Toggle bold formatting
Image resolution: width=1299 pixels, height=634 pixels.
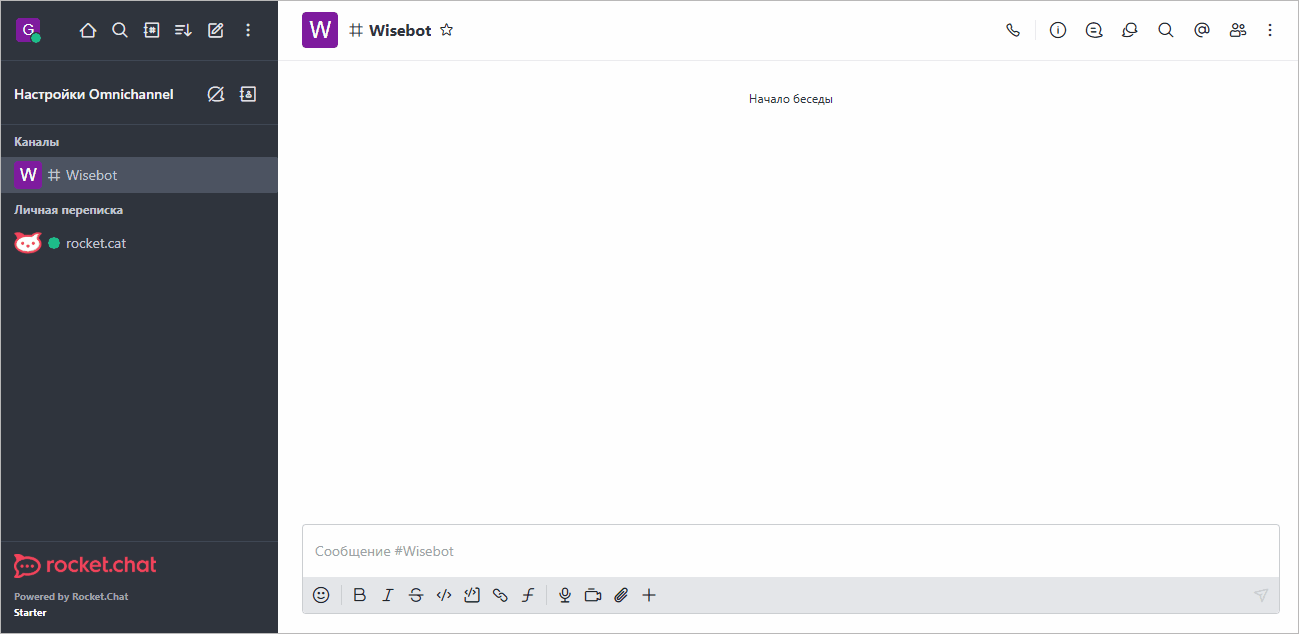click(x=360, y=595)
